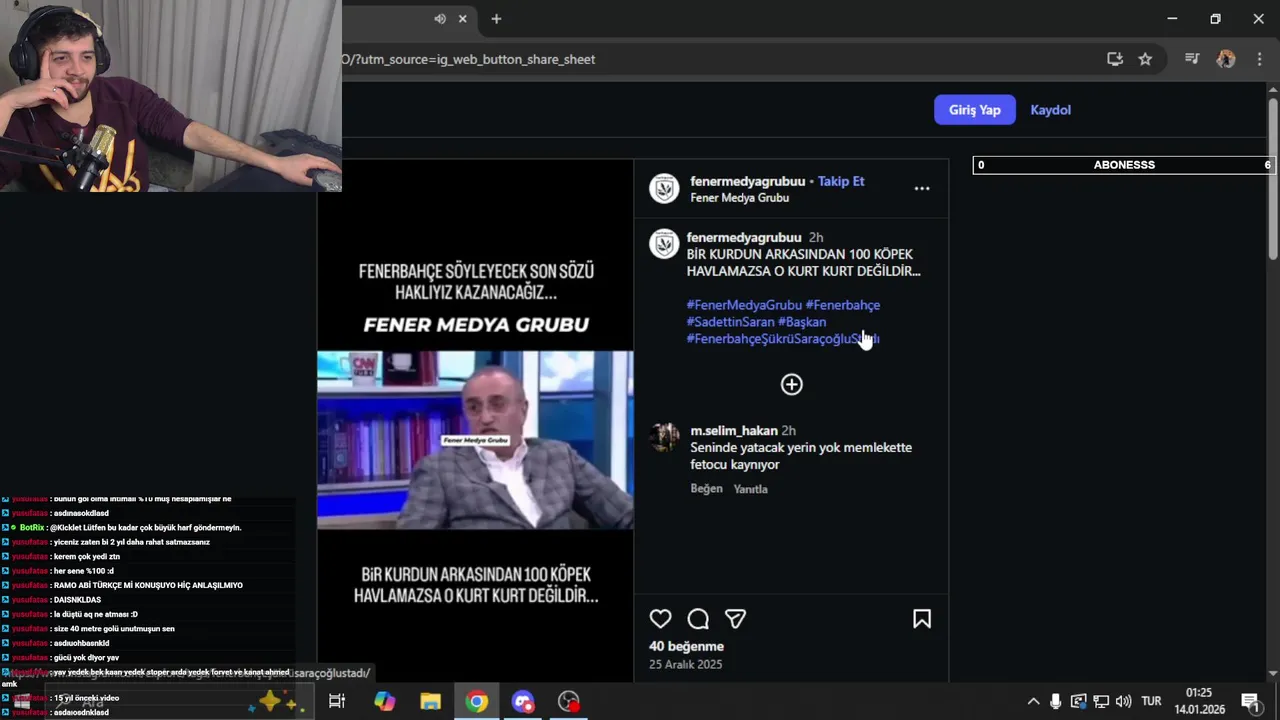1280x720 pixels.
Task: Mute the tab audio speaker icon
Action: (440, 19)
